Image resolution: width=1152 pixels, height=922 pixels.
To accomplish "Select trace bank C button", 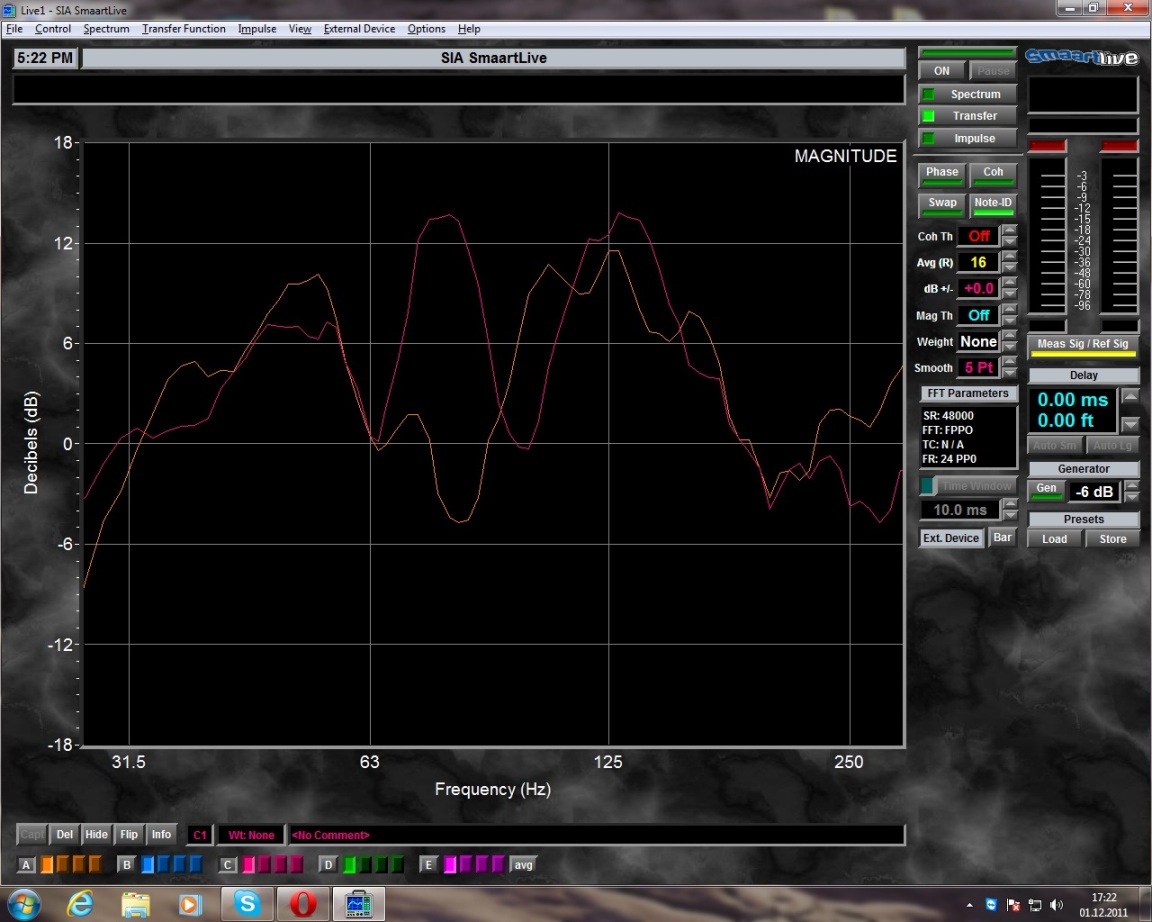I will [x=228, y=864].
